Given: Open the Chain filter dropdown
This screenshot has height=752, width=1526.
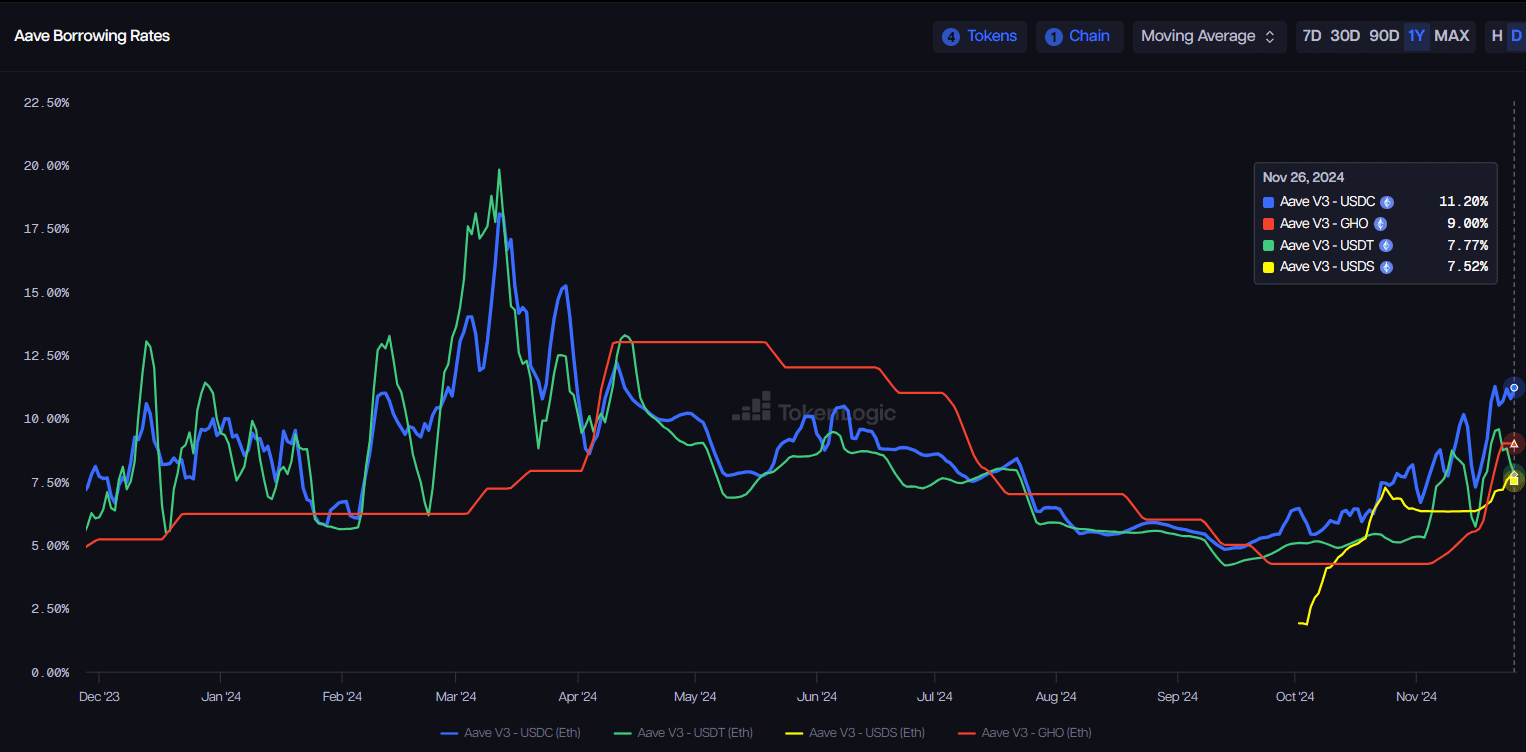Looking at the screenshot, I should click(x=1078, y=36).
